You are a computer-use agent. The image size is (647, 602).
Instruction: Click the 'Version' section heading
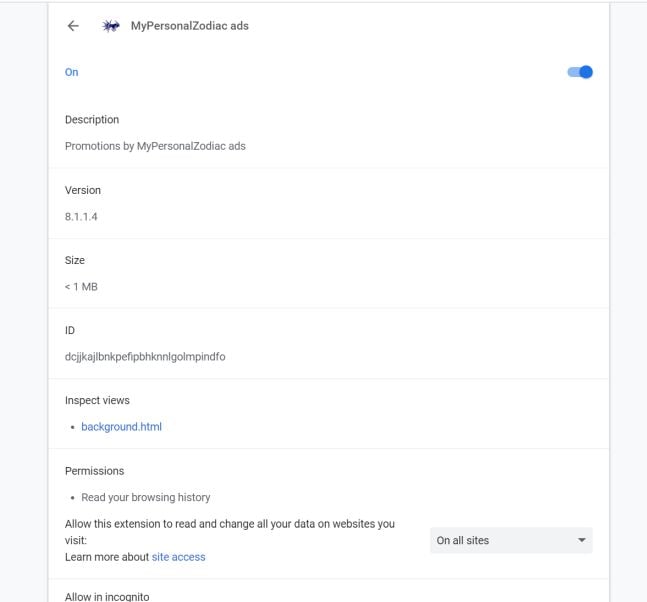[83, 190]
